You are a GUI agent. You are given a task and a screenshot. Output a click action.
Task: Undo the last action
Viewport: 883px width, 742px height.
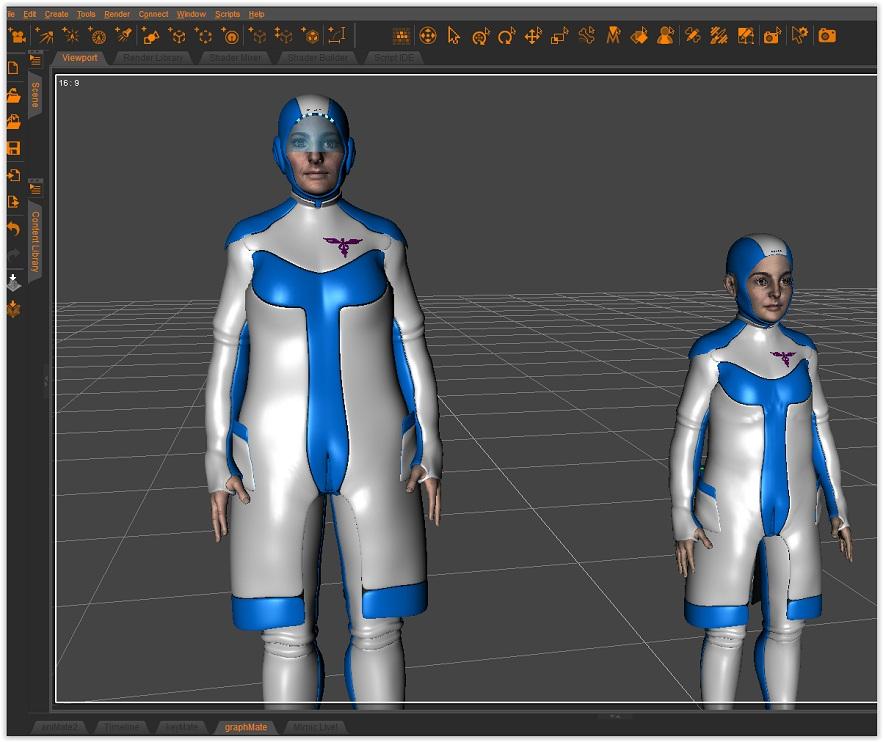(14, 229)
